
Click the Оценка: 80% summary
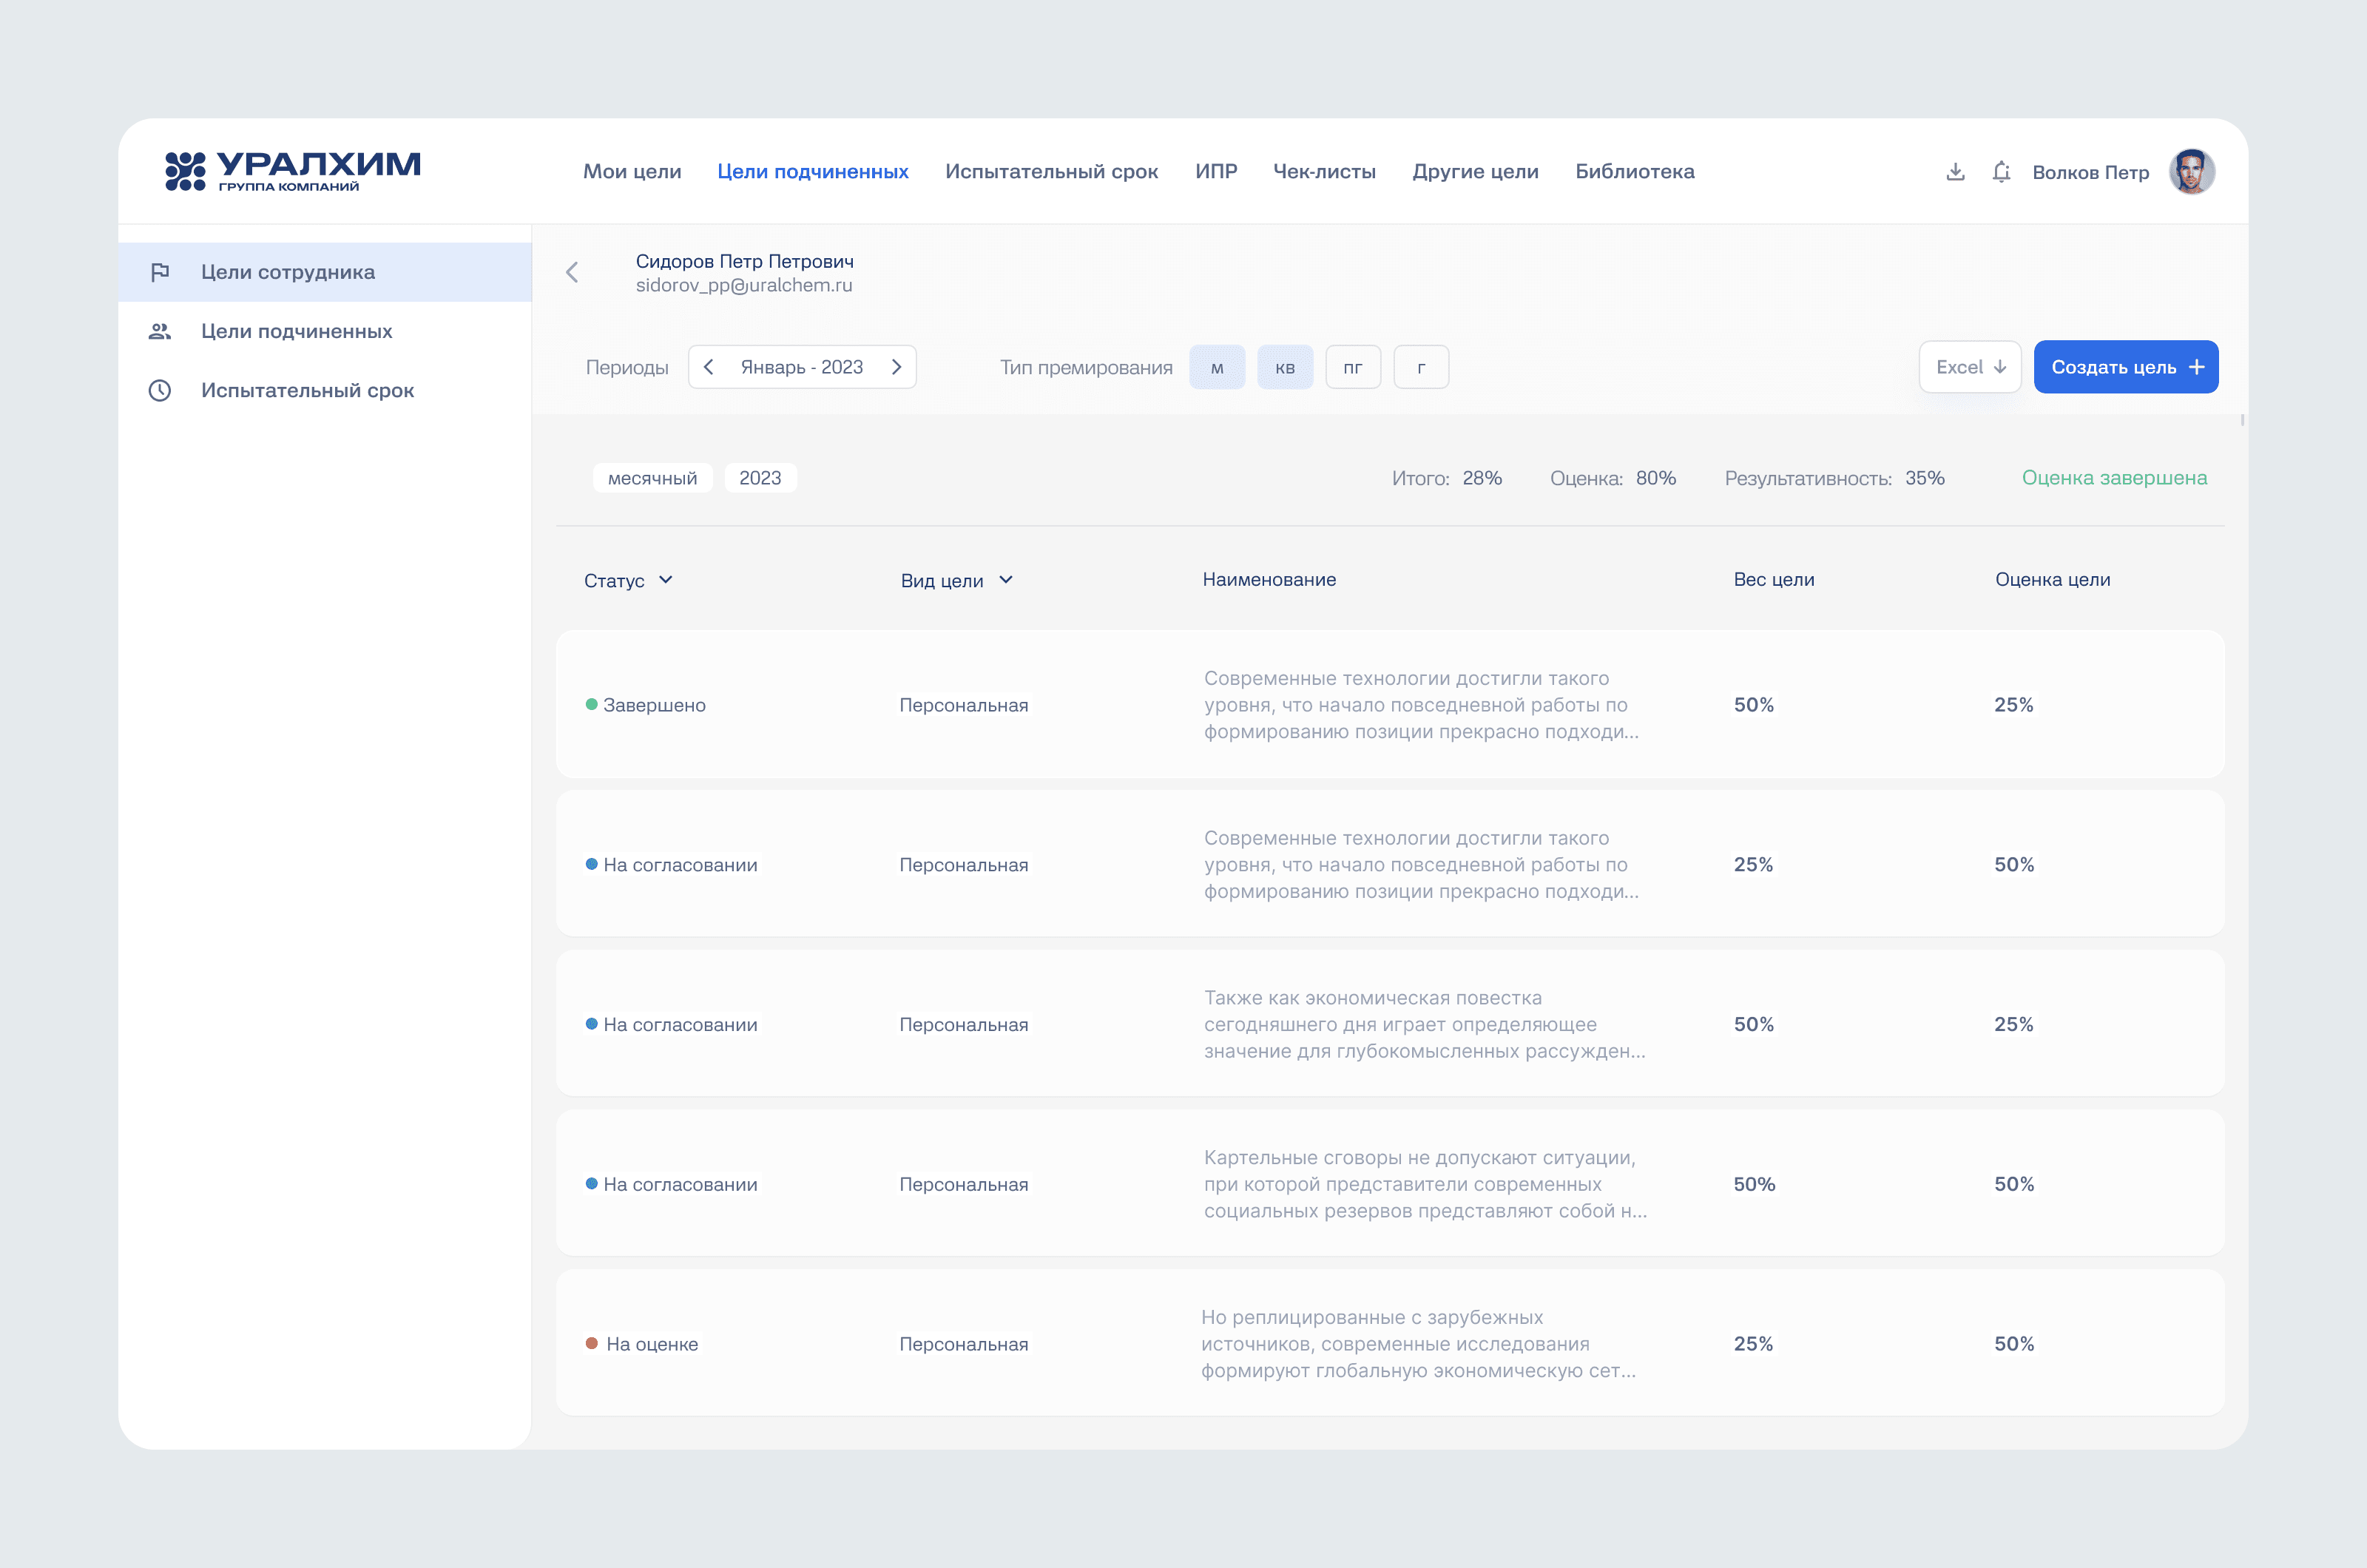point(1613,478)
